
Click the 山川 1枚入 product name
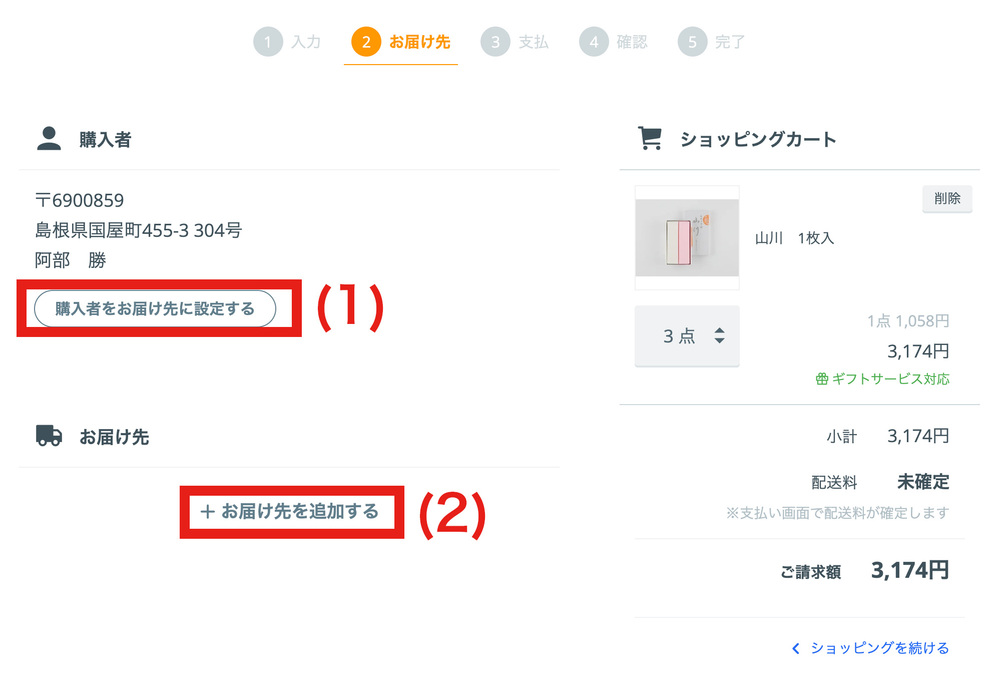tap(794, 238)
